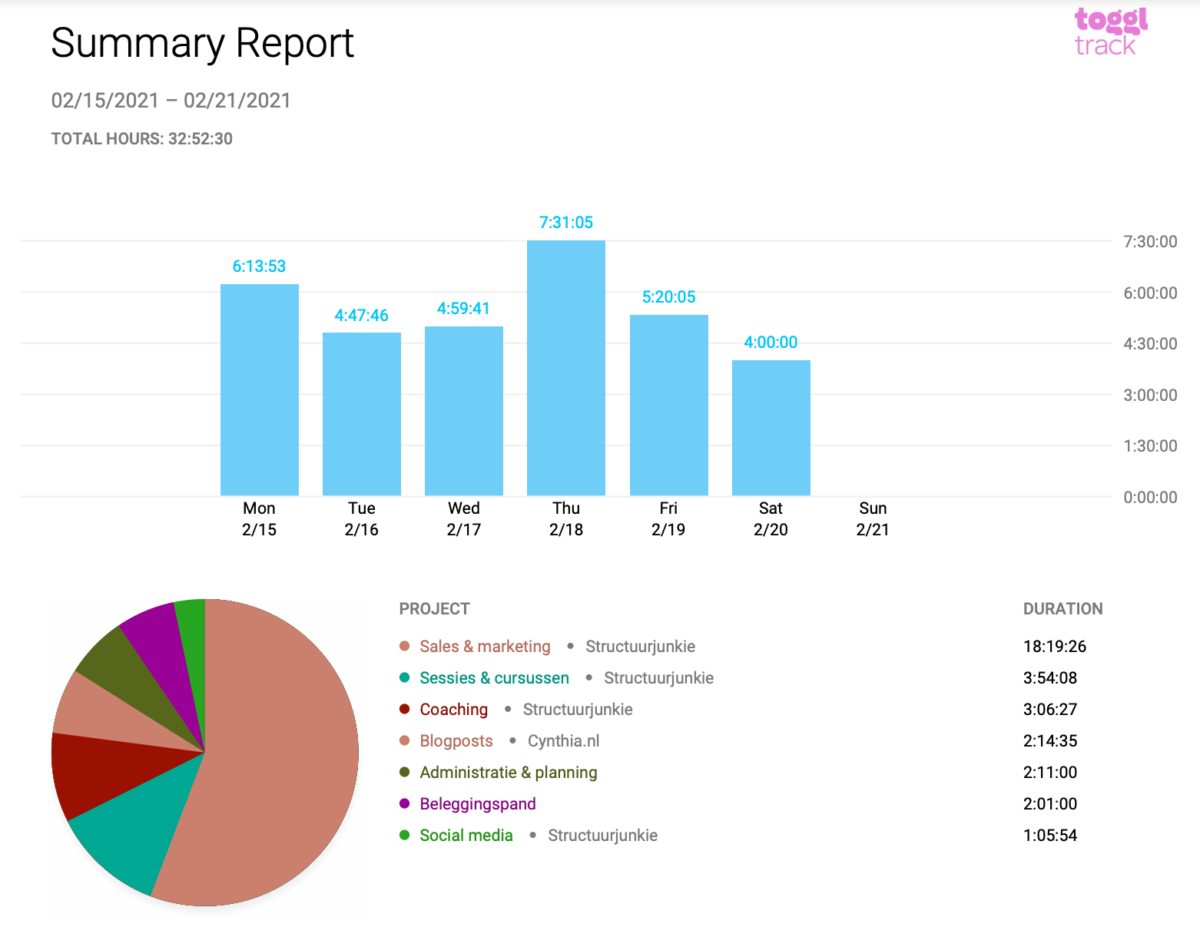This screenshot has height=937, width=1200.
Task: Open the Sessies & cursussen project
Action: click(494, 678)
